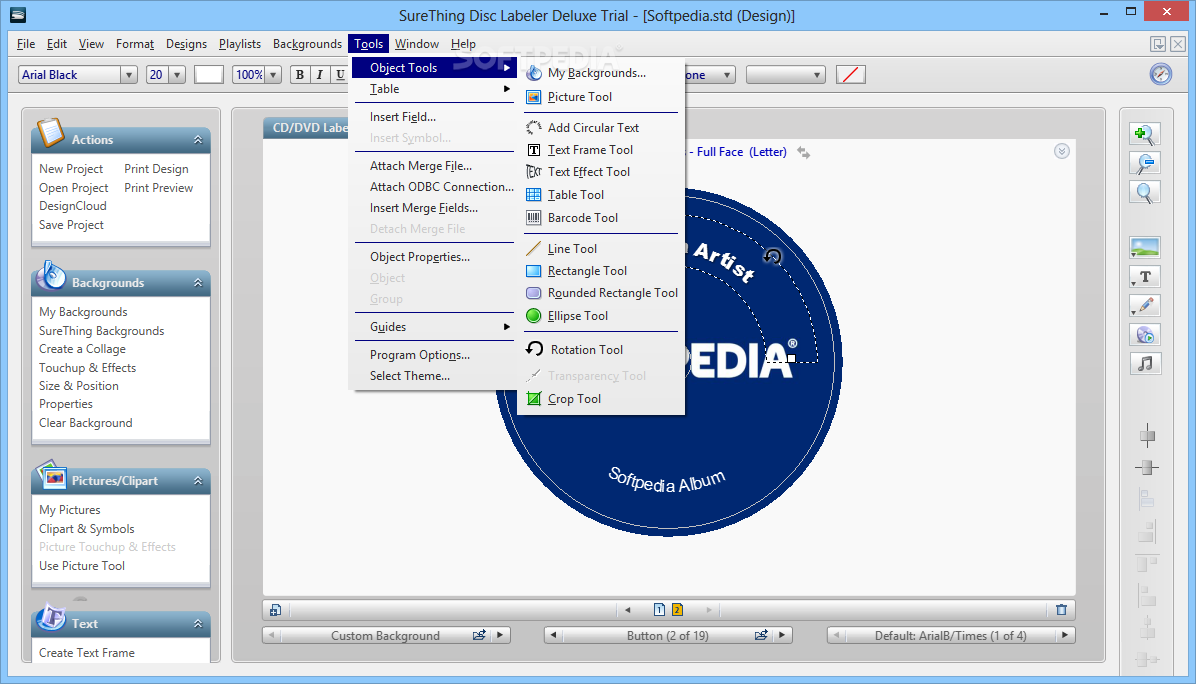The height and width of the screenshot is (684, 1196).
Task: Click Create Text Frame link
Action: [87, 653]
